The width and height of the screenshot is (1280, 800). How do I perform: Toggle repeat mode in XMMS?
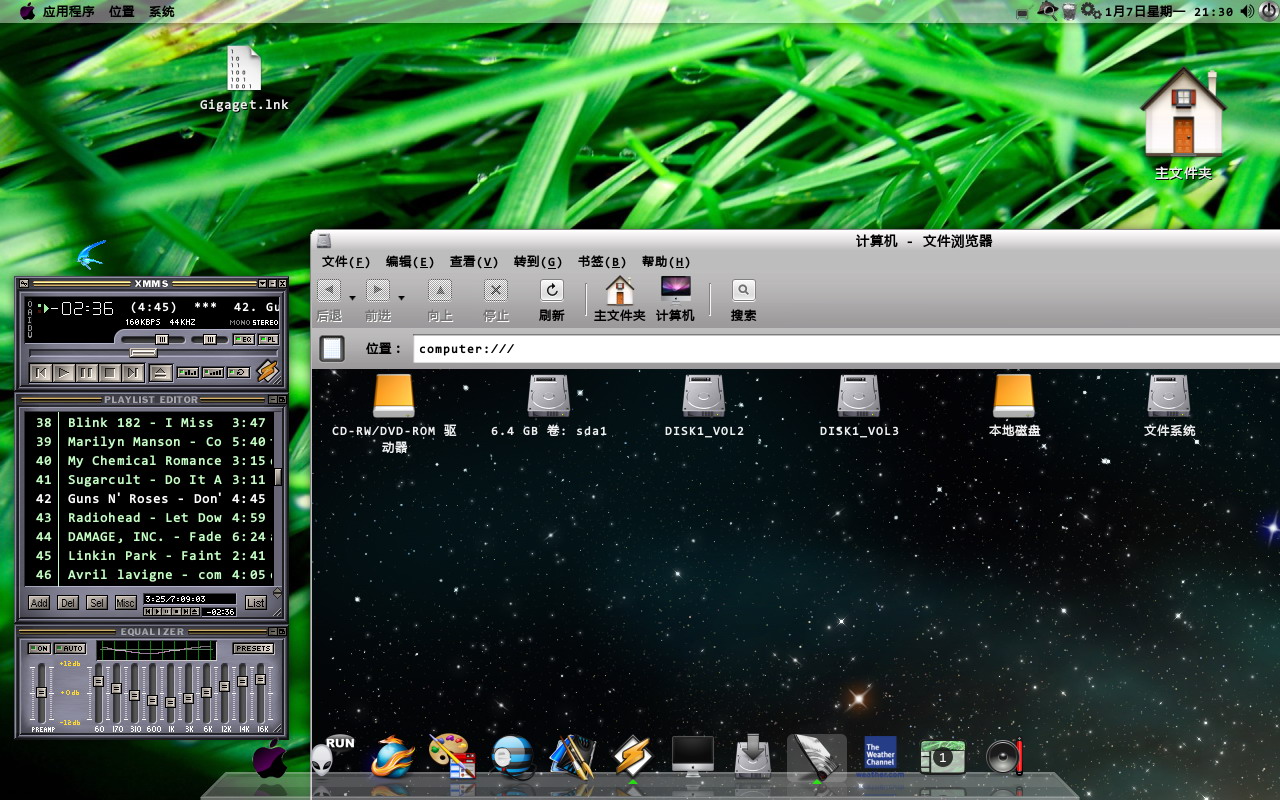coord(239,373)
